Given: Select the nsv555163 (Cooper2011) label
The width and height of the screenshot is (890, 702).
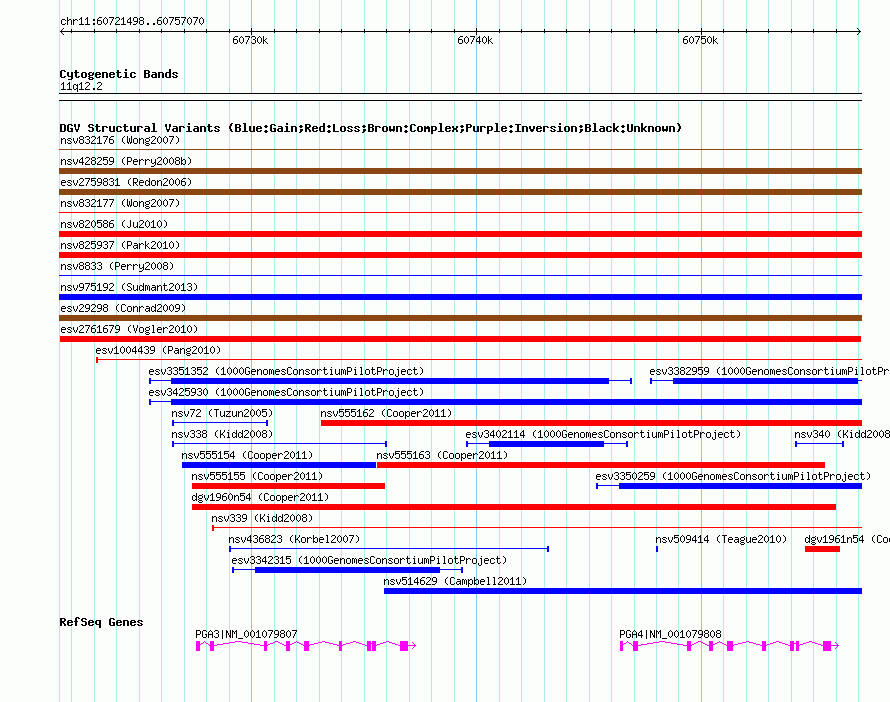Looking at the screenshot, I should click(x=442, y=455).
